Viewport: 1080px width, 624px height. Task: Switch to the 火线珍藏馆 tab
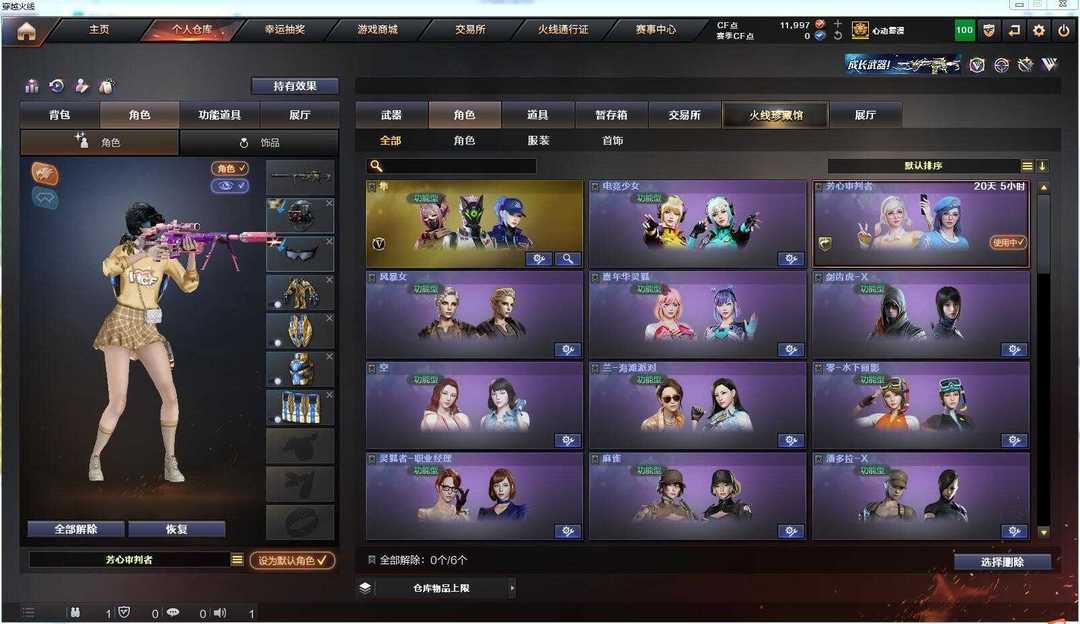(x=776, y=115)
